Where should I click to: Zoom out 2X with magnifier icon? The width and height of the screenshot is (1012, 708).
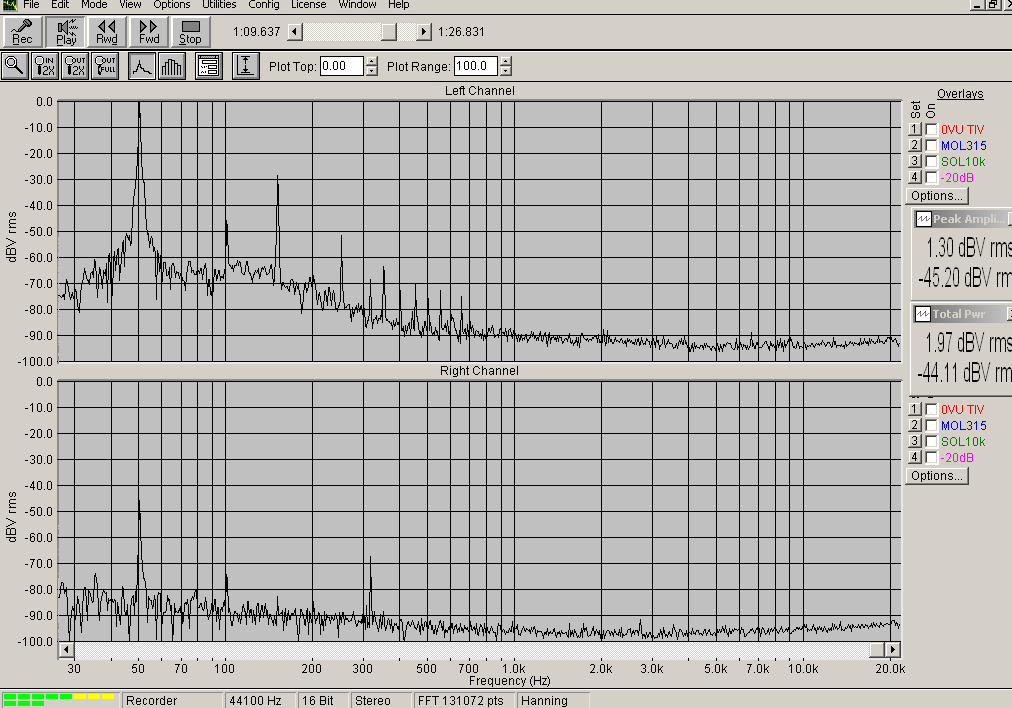(x=75, y=67)
